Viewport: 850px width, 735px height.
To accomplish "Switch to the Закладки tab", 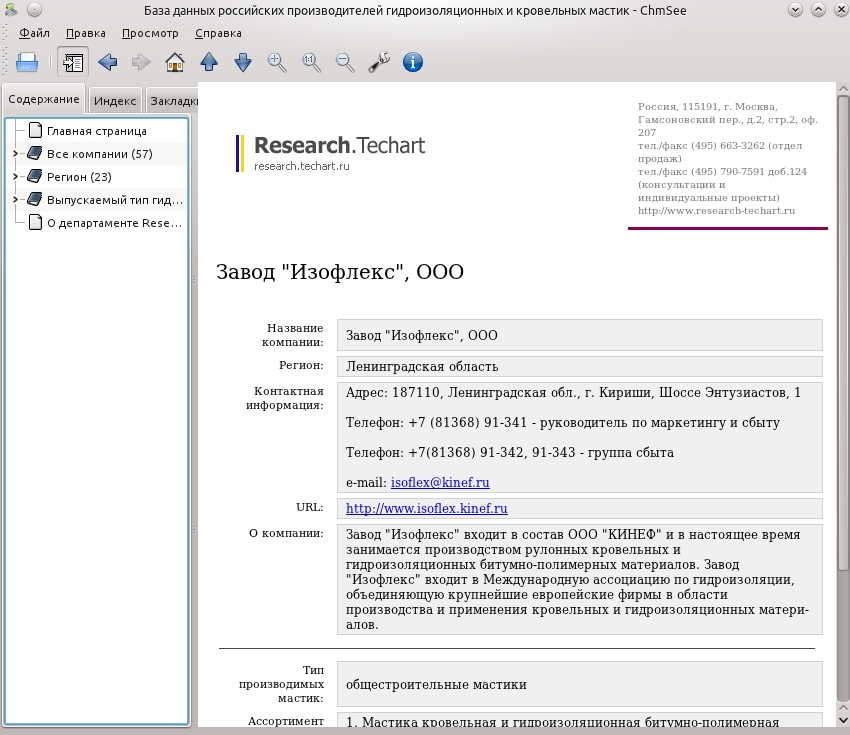I will (x=173, y=101).
